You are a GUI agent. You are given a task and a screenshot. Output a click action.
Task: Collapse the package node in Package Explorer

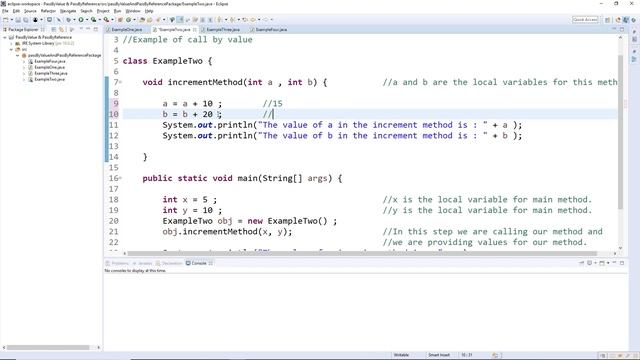(18, 55)
